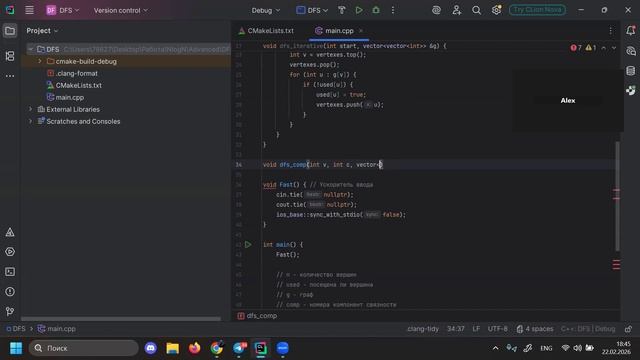Click main.cpp breadcrumb in navigation bar
The height and width of the screenshot is (360, 640).
[x=57, y=329]
